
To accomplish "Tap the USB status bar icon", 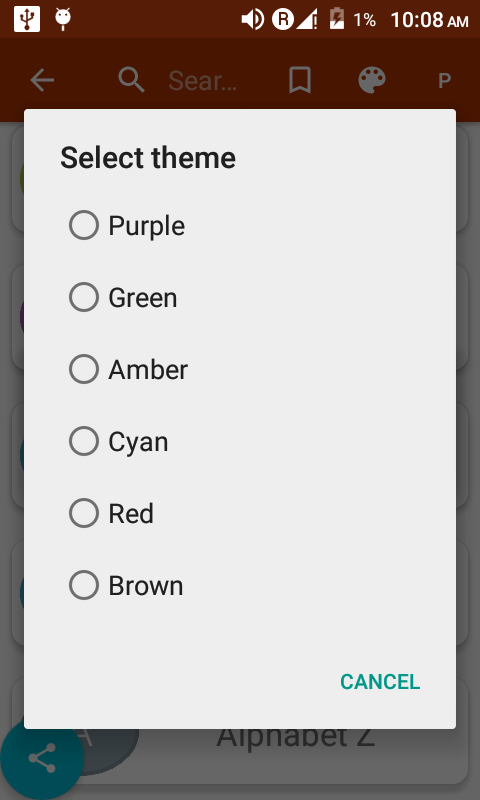I will pos(27,19).
